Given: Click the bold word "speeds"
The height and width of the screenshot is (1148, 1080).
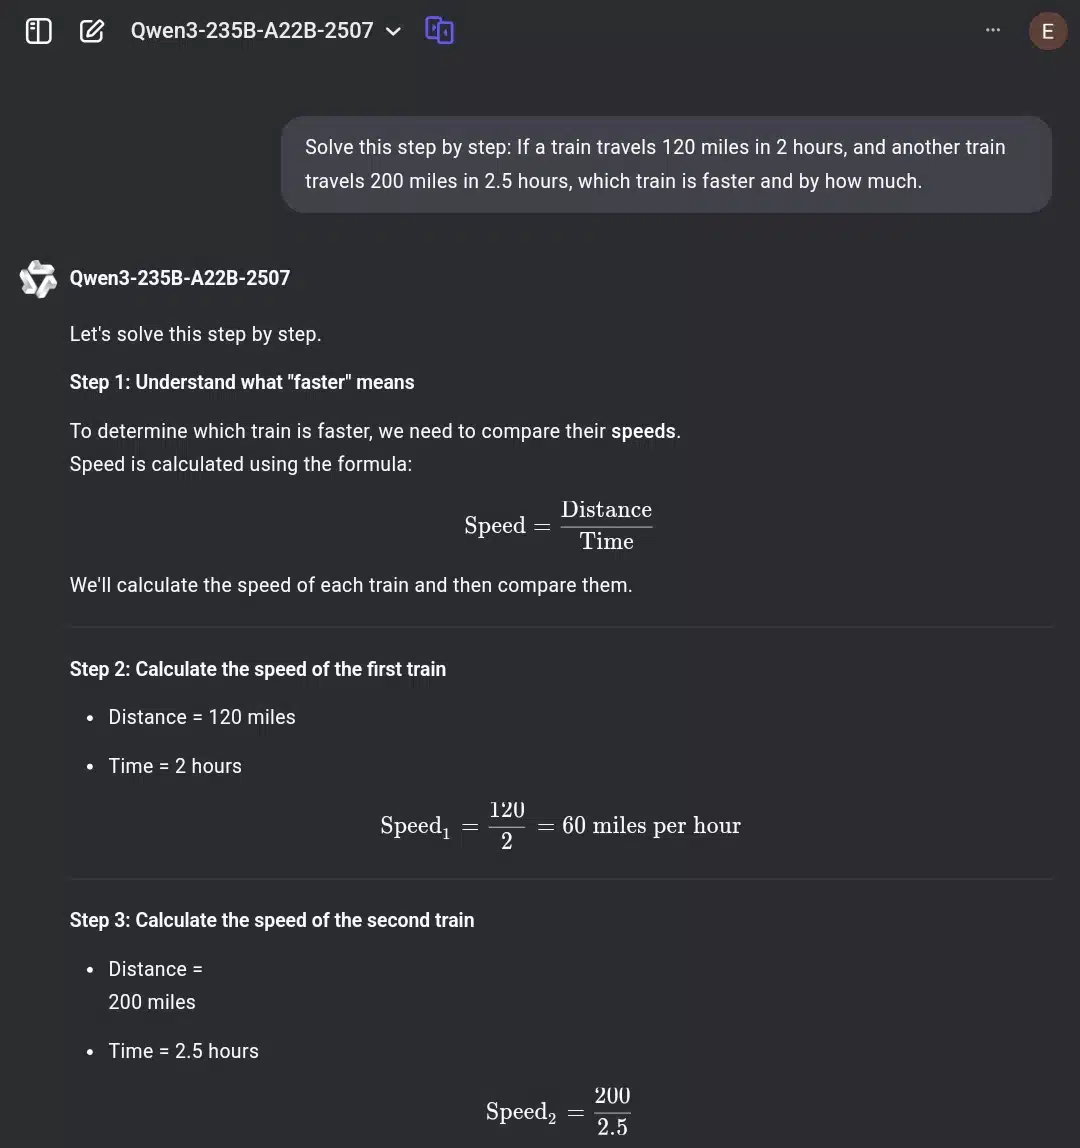Looking at the screenshot, I should click(643, 431).
